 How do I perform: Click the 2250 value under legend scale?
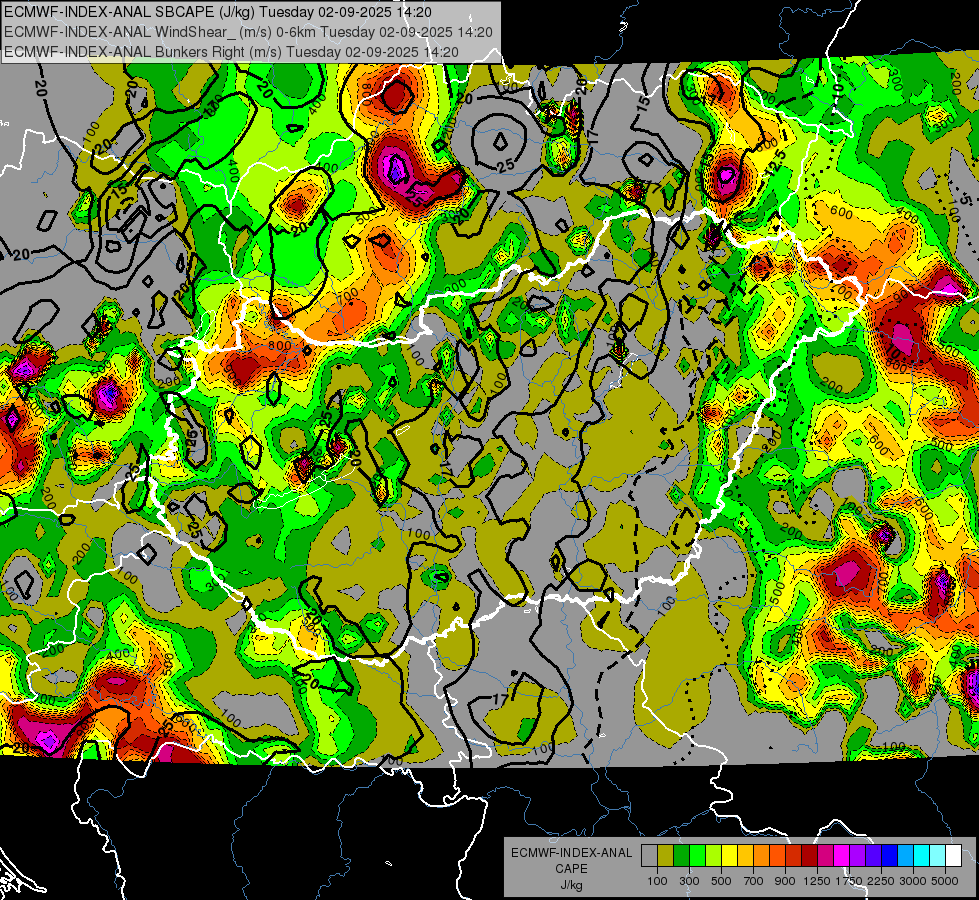click(x=881, y=881)
